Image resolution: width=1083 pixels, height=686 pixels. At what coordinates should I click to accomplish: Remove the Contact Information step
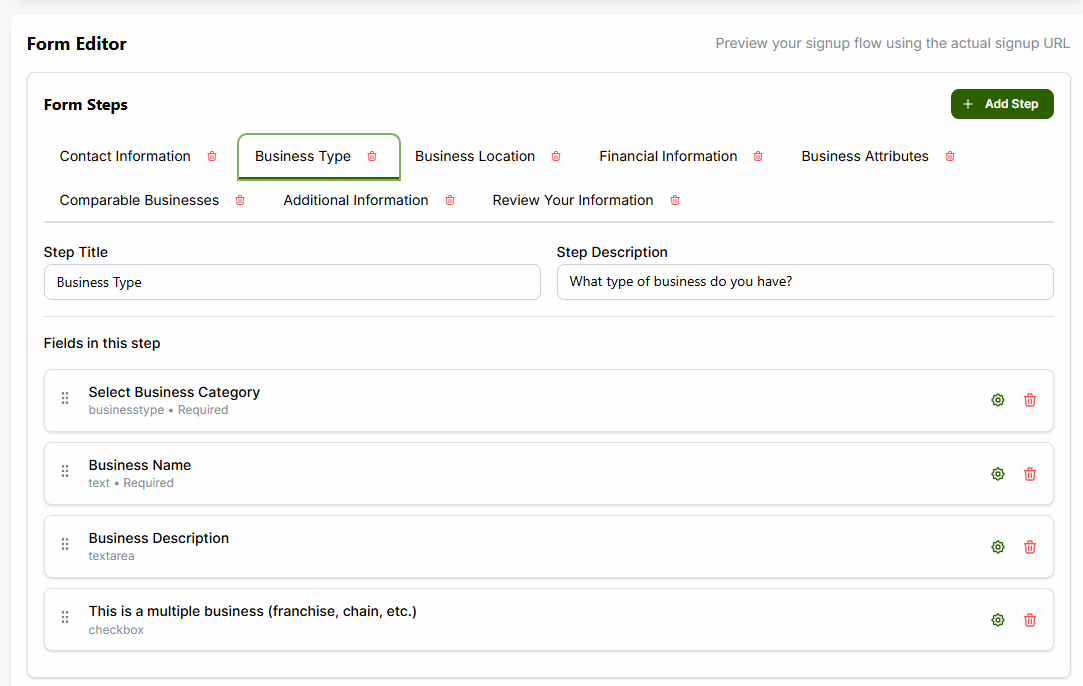coord(211,156)
